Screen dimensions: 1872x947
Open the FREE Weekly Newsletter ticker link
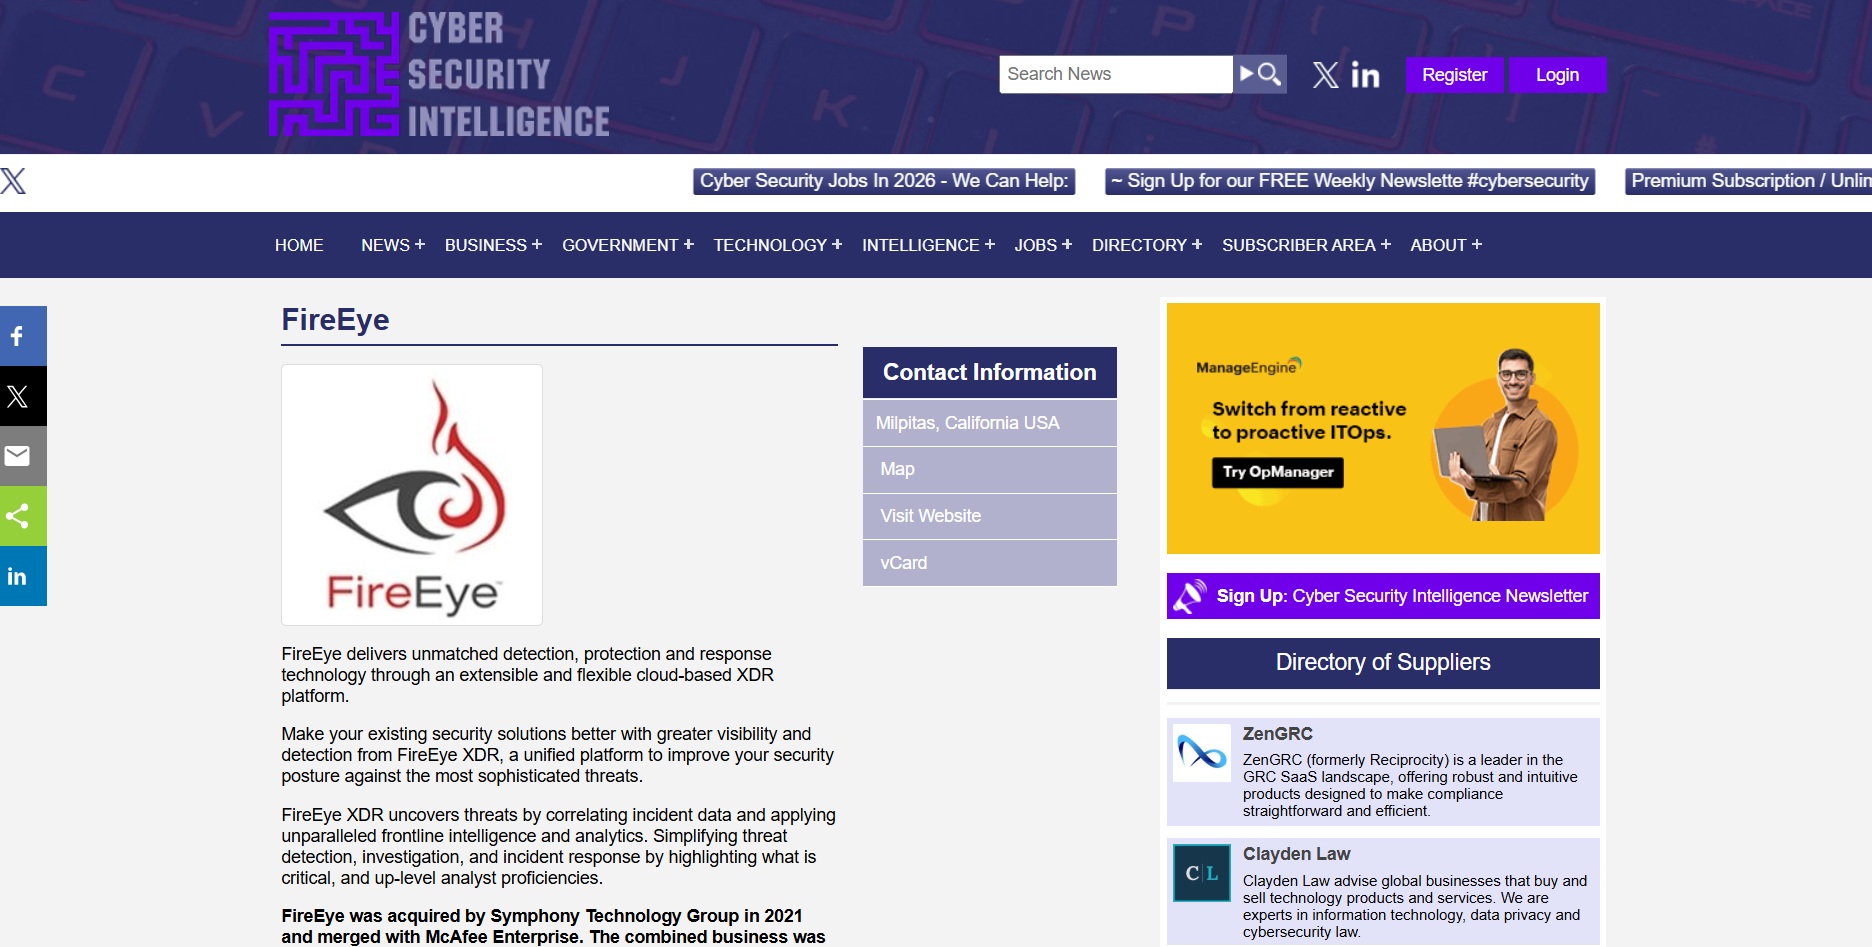1350,181
